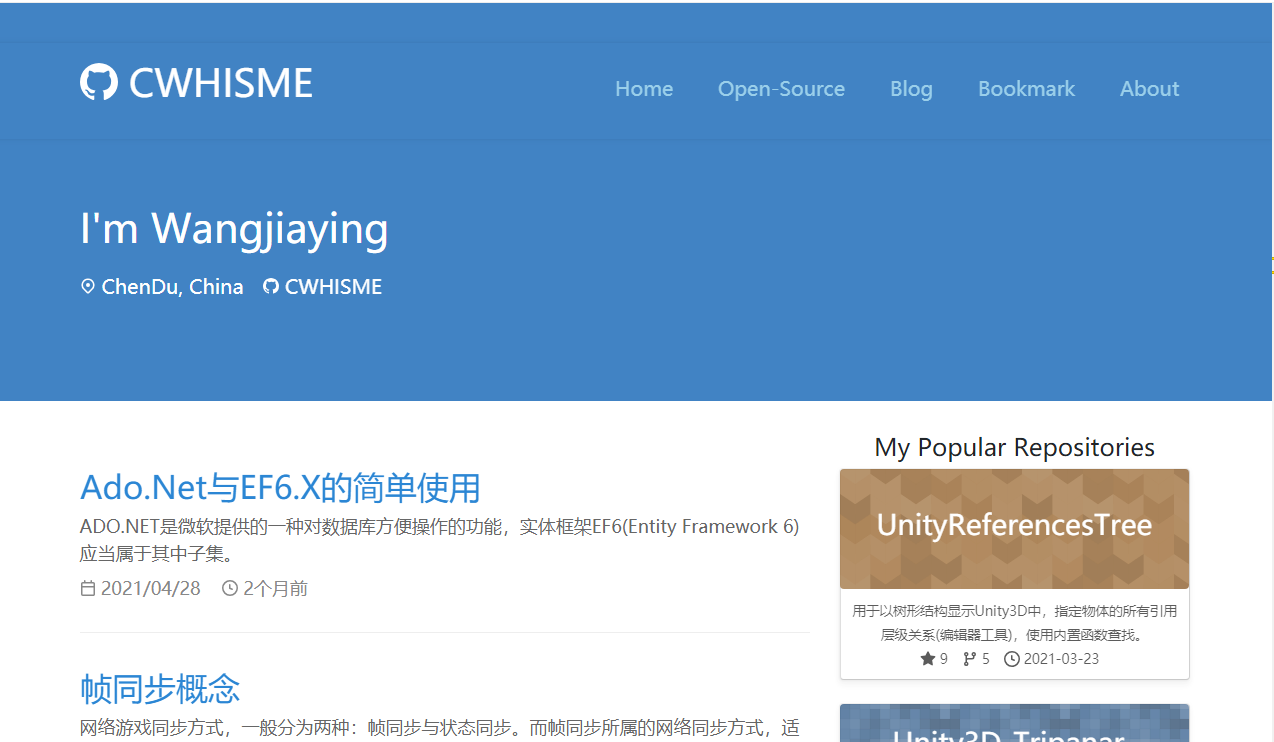Go to the Home menu item
Screen dimensions: 1274x742
[644, 89]
